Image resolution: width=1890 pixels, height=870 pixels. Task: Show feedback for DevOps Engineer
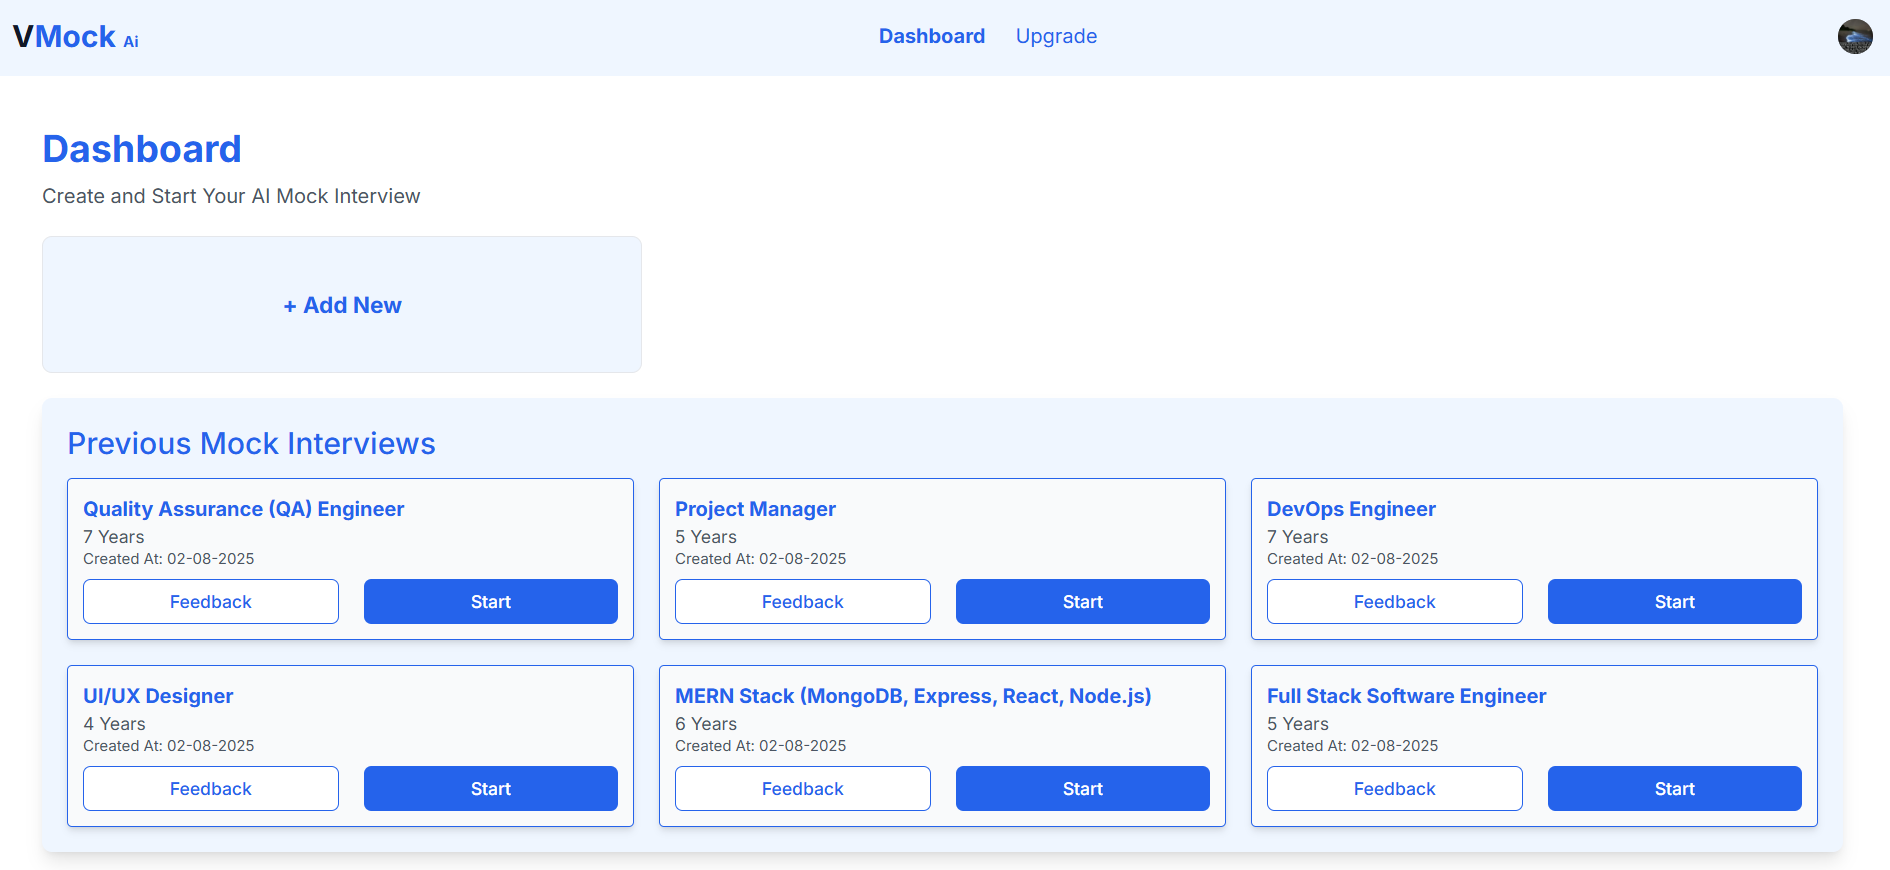click(x=1394, y=602)
